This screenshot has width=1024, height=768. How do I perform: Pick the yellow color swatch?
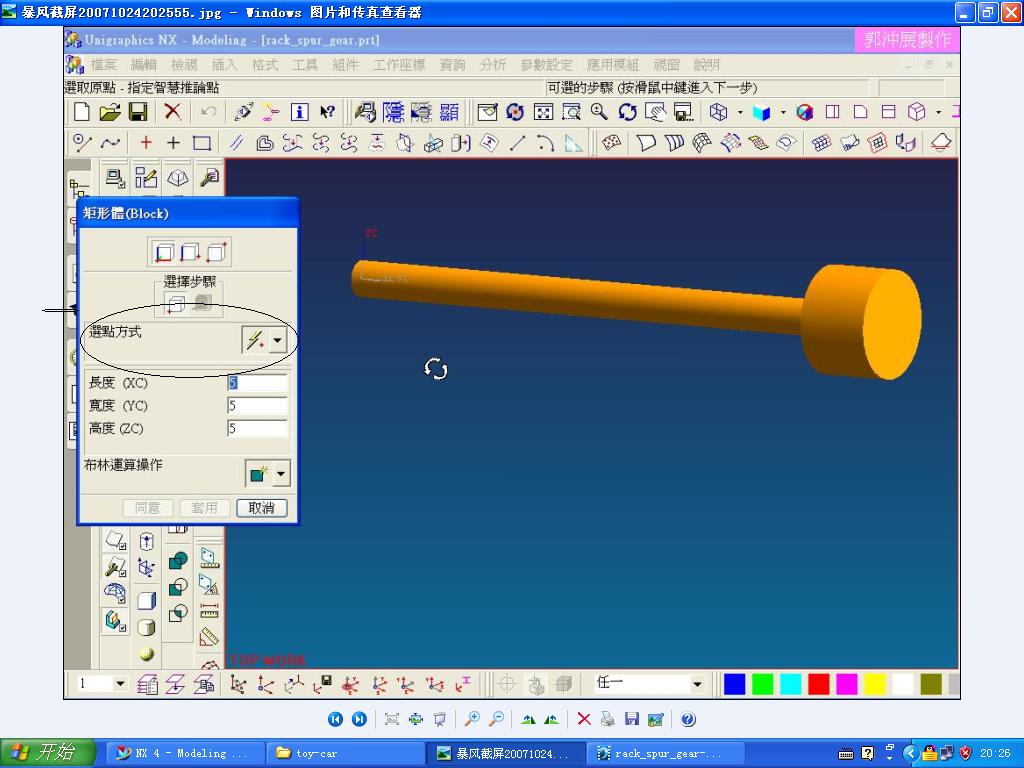(x=874, y=684)
